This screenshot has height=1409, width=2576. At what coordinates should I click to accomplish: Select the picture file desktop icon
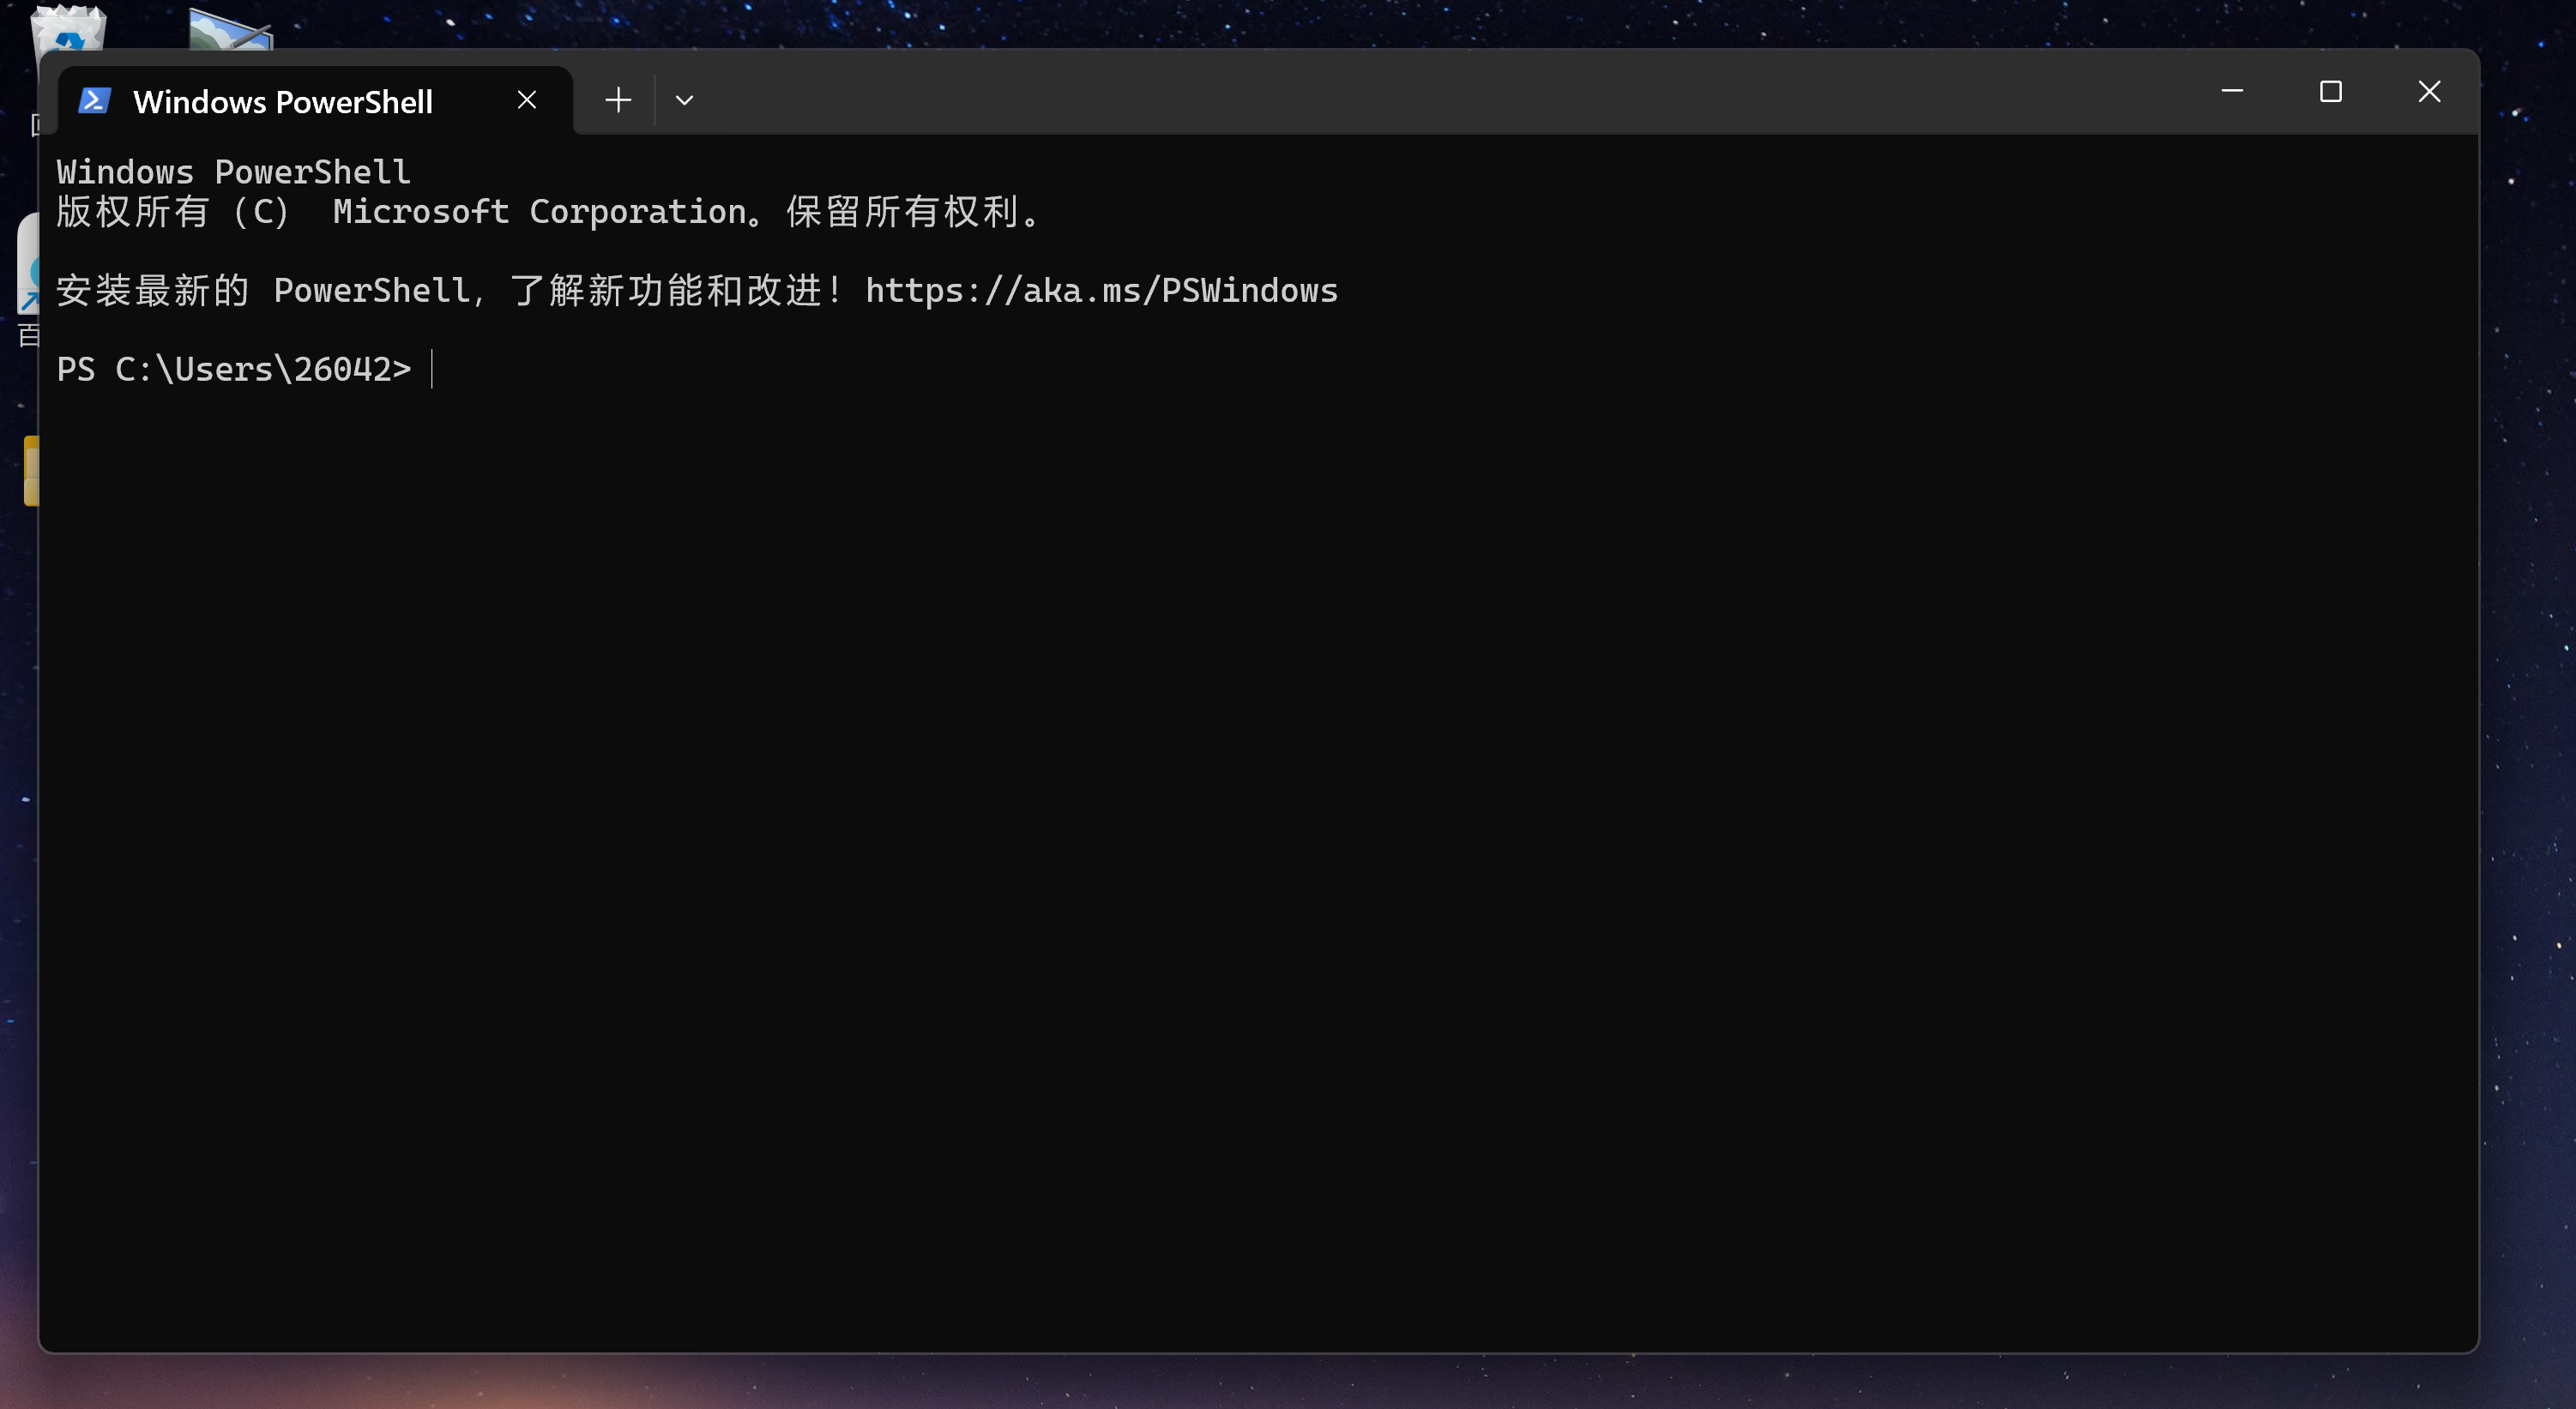[x=230, y=28]
